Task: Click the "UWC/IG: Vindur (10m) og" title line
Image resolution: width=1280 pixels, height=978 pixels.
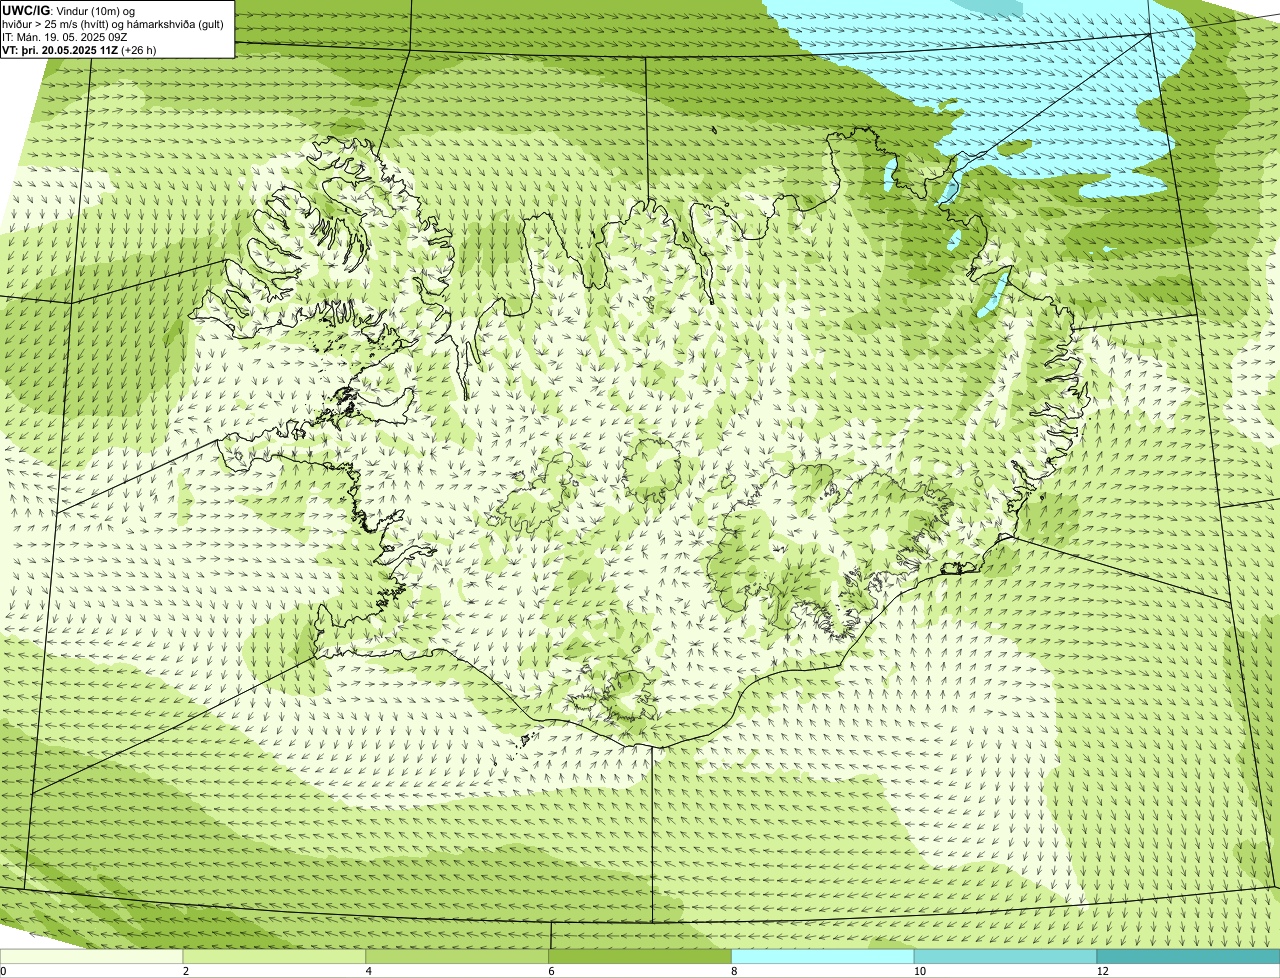Action: pyautogui.click(x=70, y=11)
